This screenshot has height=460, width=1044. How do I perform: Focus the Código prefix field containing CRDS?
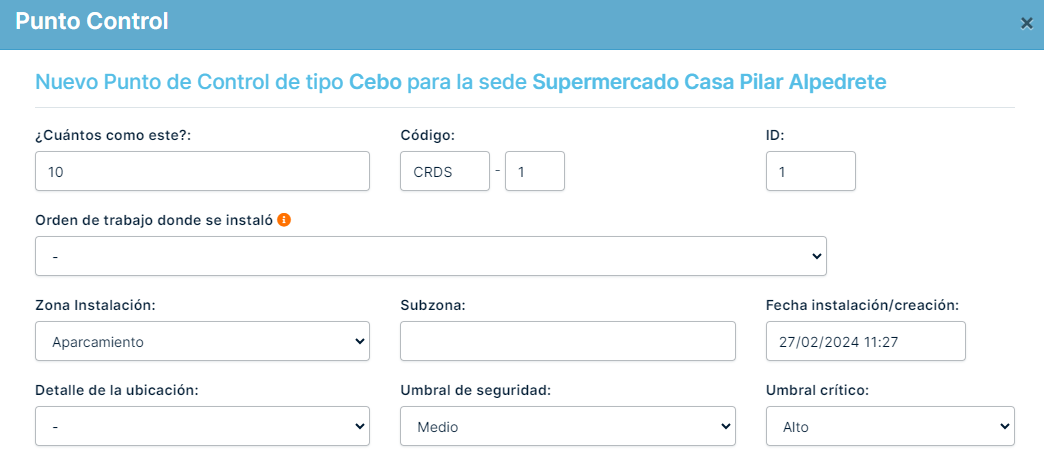444,171
